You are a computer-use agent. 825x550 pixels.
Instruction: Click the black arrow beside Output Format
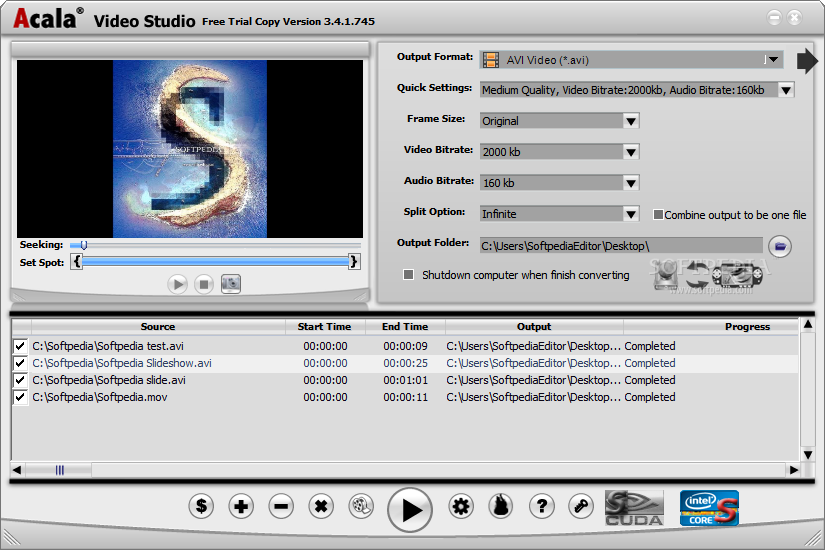pos(807,61)
